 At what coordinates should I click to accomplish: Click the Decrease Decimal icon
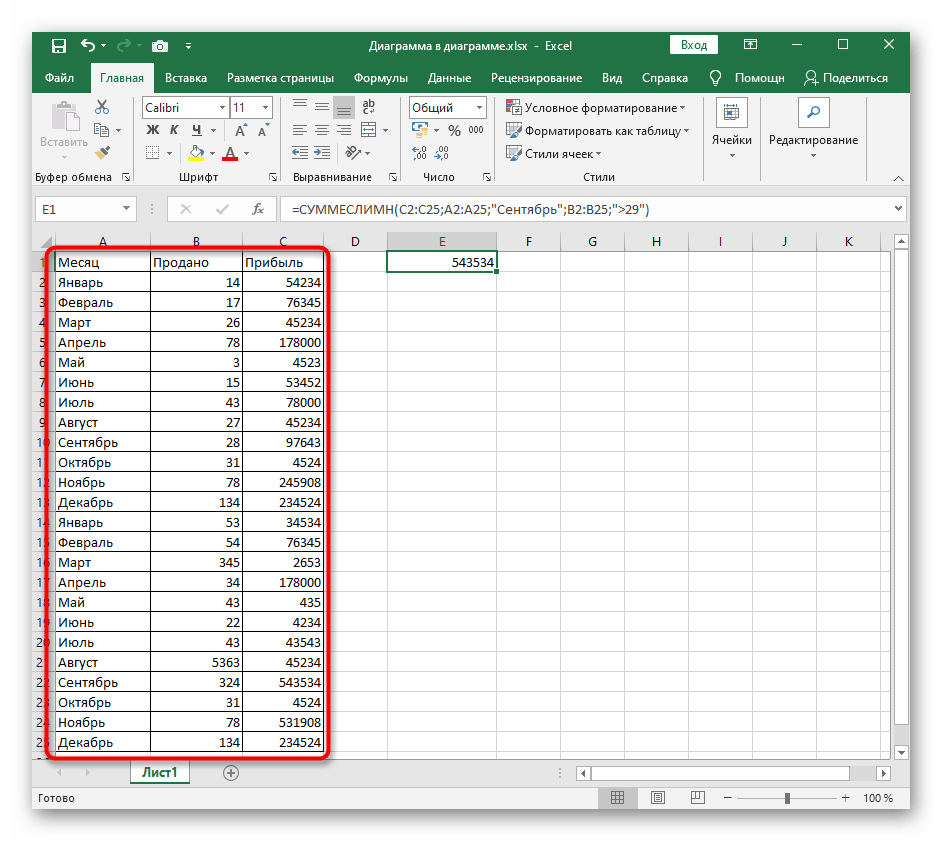pyautogui.click(x=442, y=153)
